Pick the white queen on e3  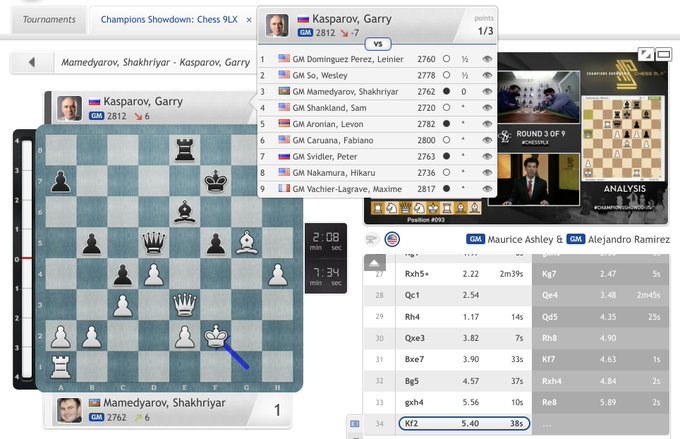coord(185,305)
